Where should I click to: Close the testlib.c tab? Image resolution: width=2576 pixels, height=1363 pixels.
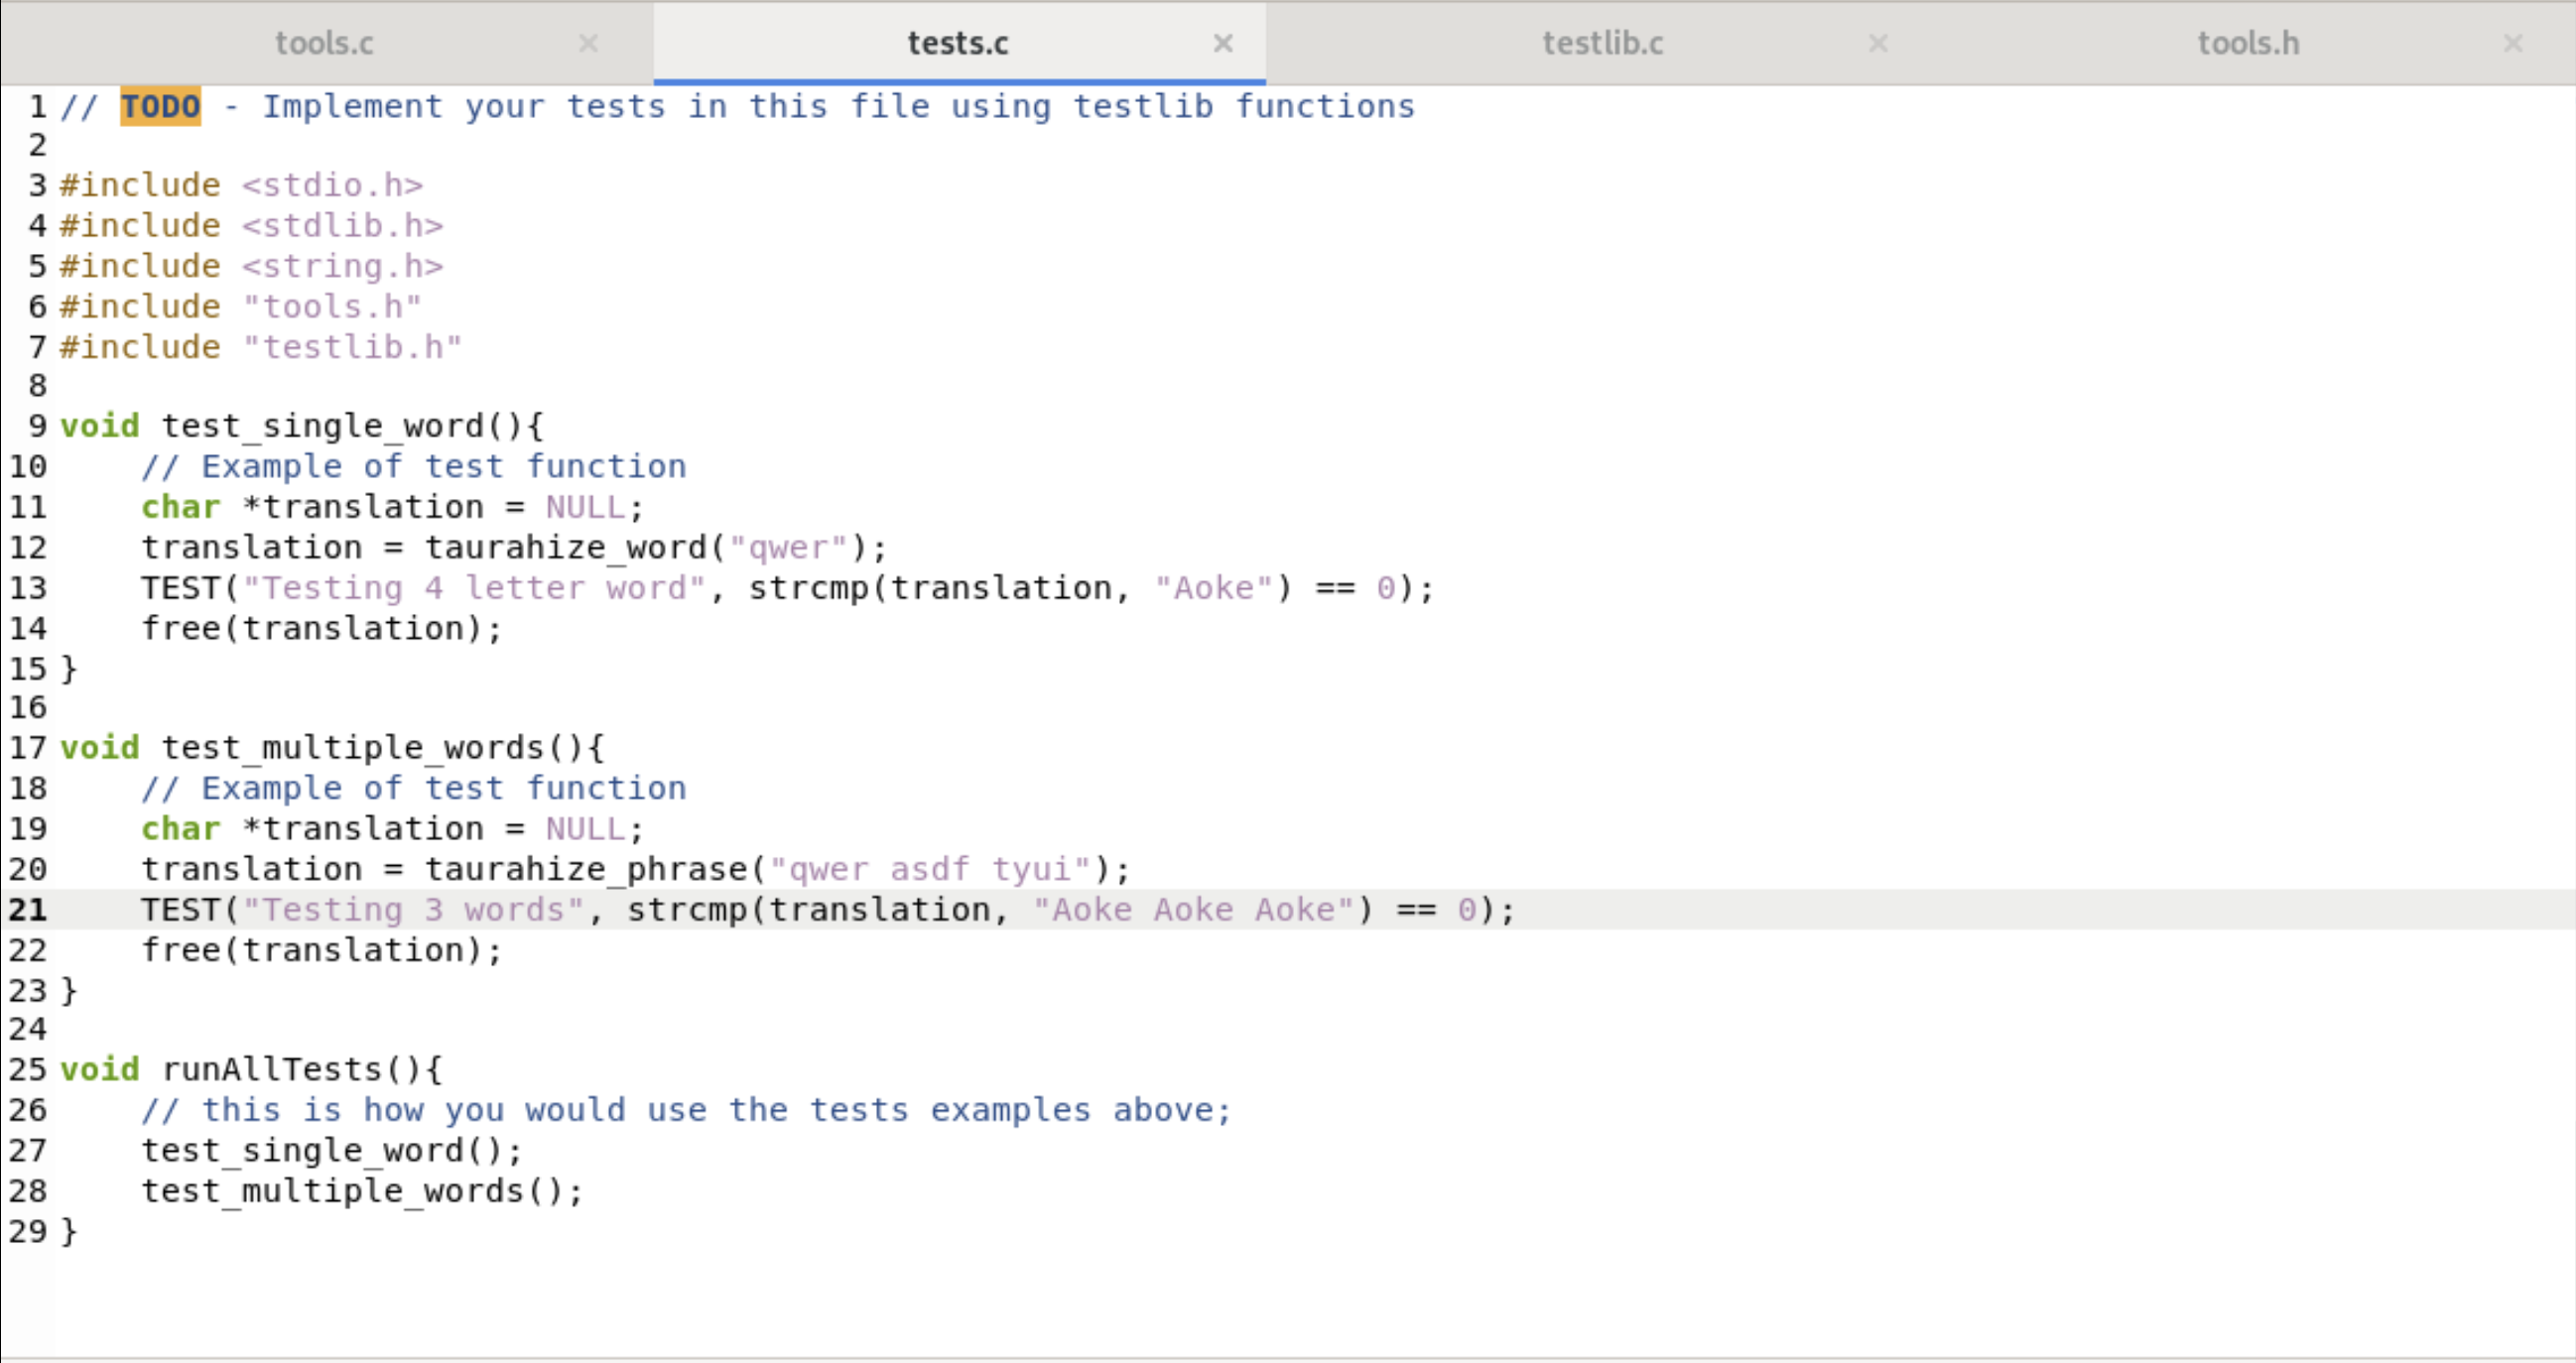pos(1878,43)
